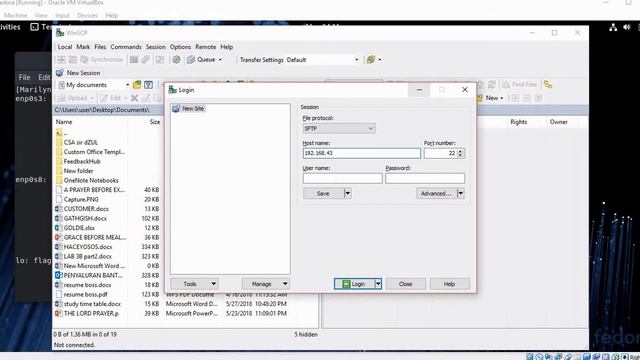The image size is (640, 360).
Task: Click the Owner column header in remote panel
Action: [x=558, y=122]
